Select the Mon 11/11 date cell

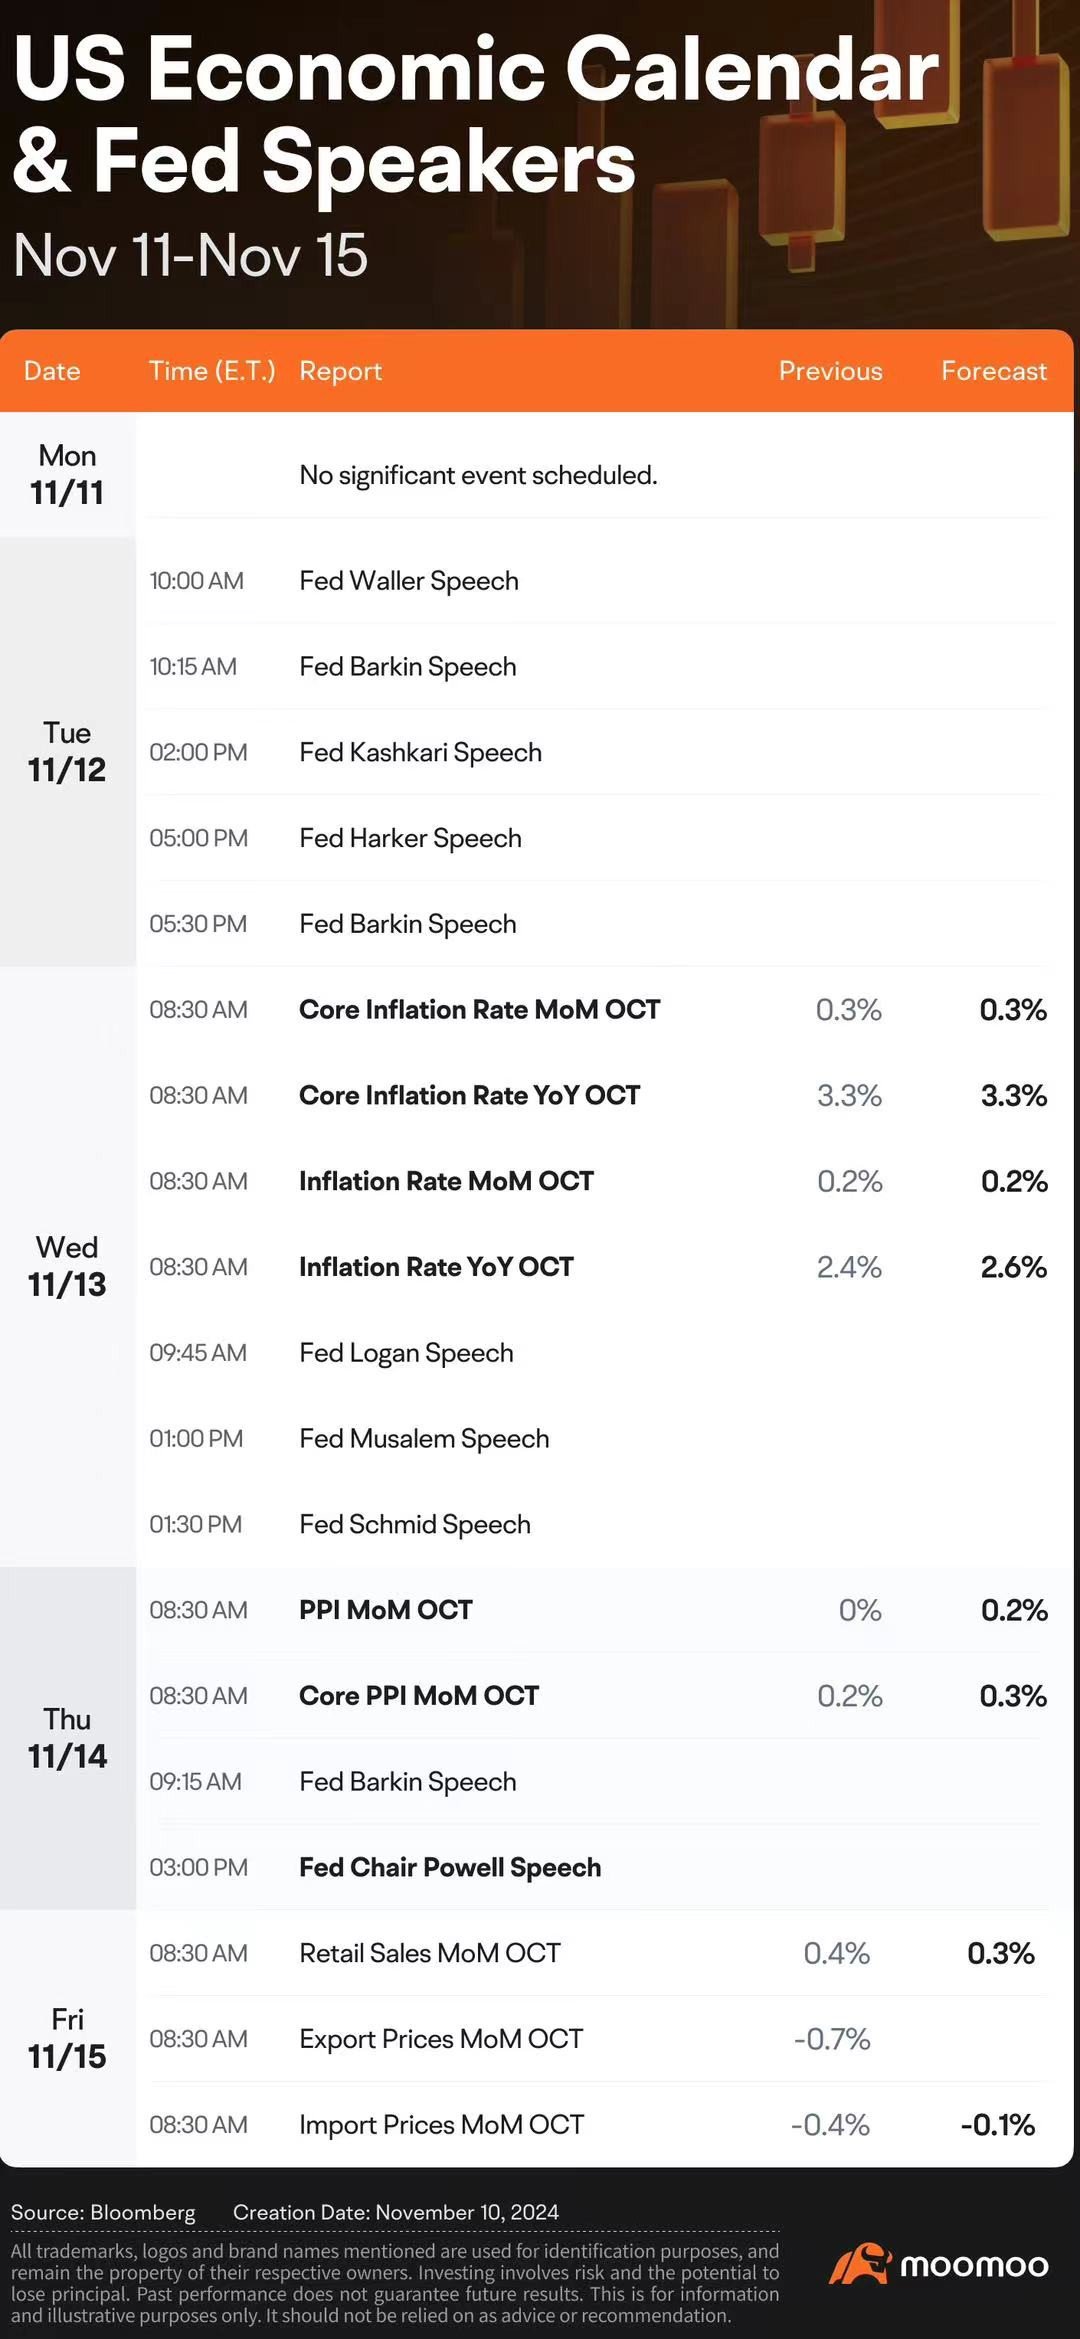pos(67,474)
